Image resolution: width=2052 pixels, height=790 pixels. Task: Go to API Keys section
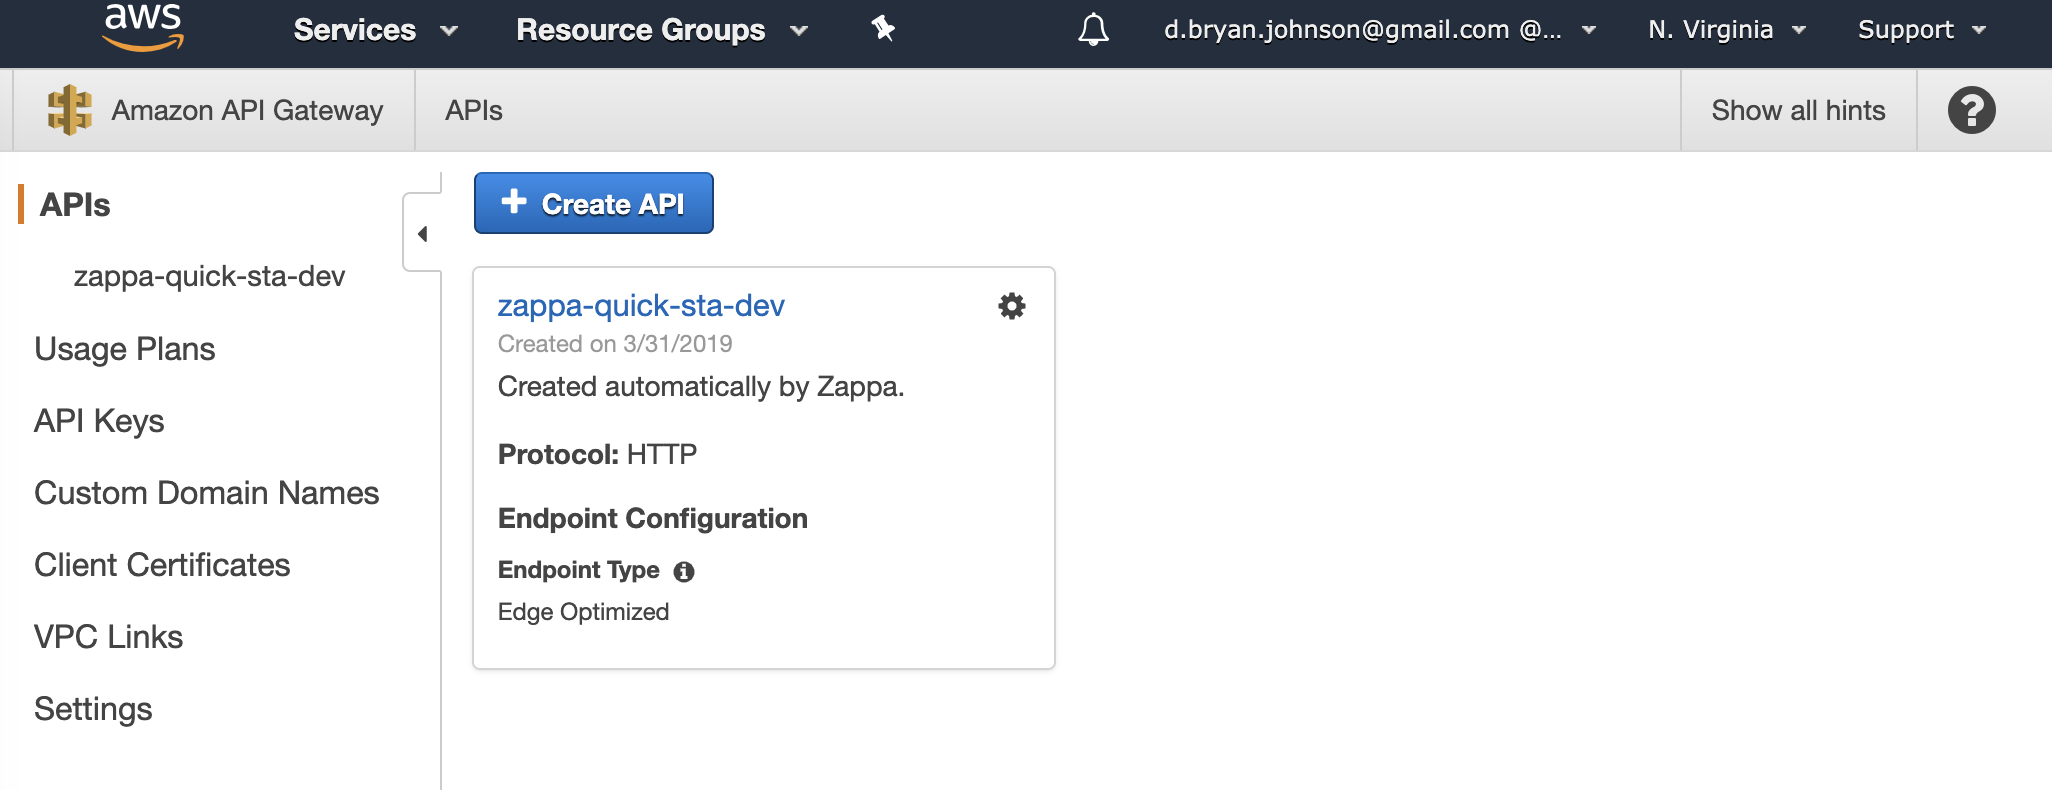(99, 421)
